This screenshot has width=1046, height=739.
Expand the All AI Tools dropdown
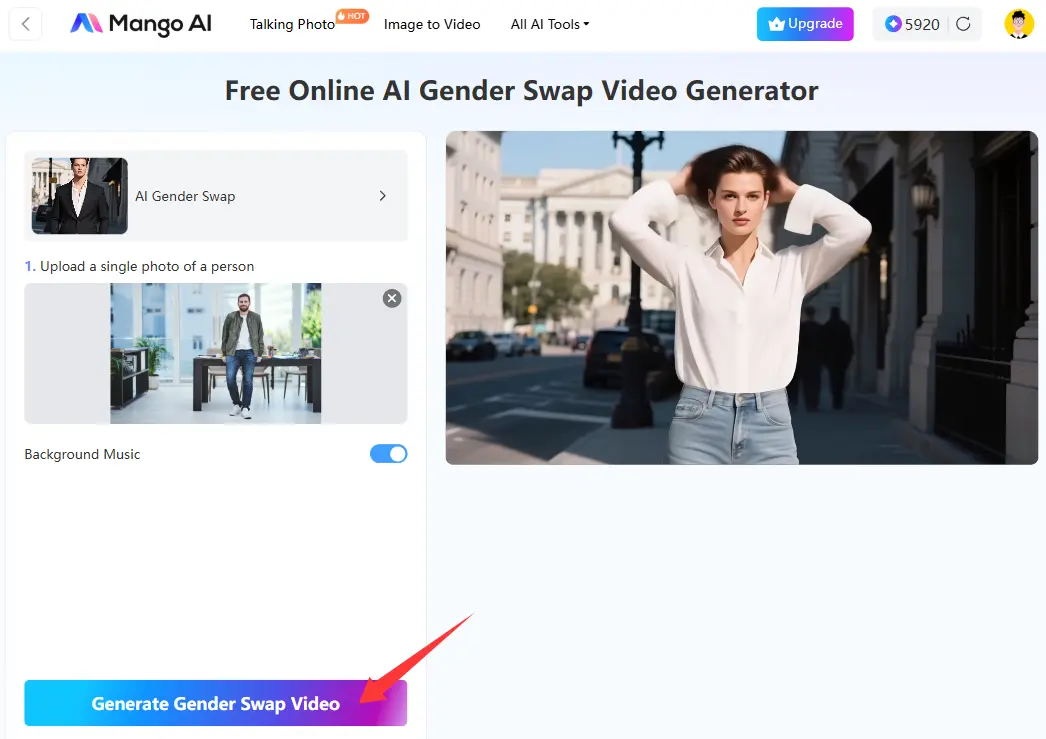pyautogui.click(x=549, y=24)
